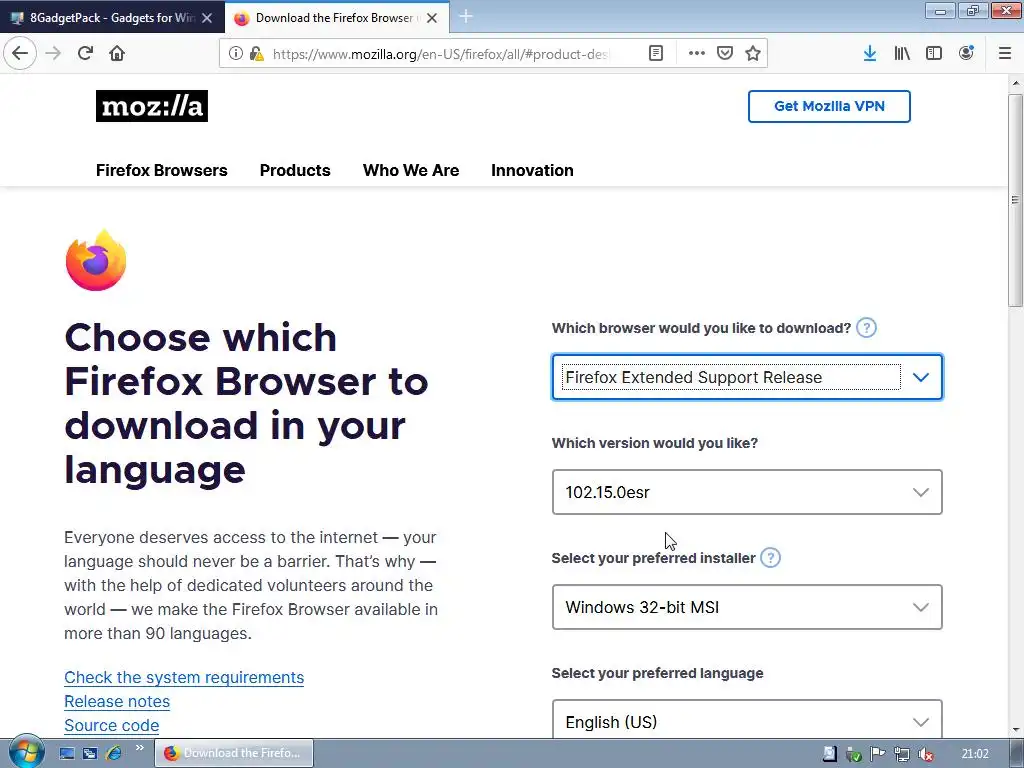Open the hamburger application menu
This screenshot has width=1024, height=768.
point(1005,54)
